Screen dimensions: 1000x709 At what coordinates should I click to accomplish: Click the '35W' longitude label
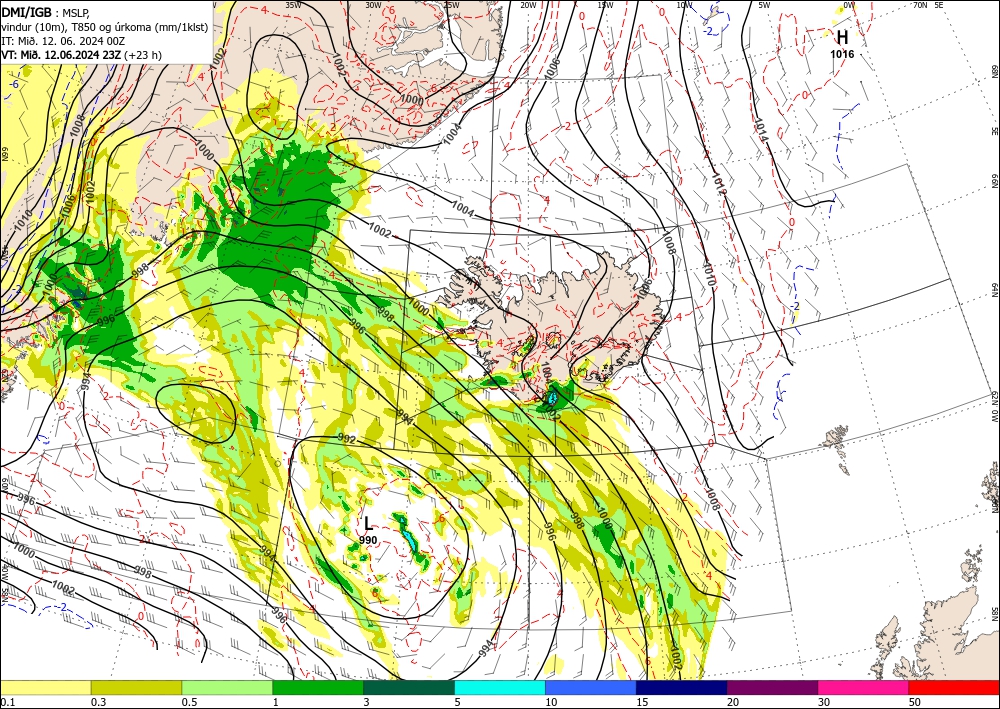pyautogui.click(x=293, y=5)
